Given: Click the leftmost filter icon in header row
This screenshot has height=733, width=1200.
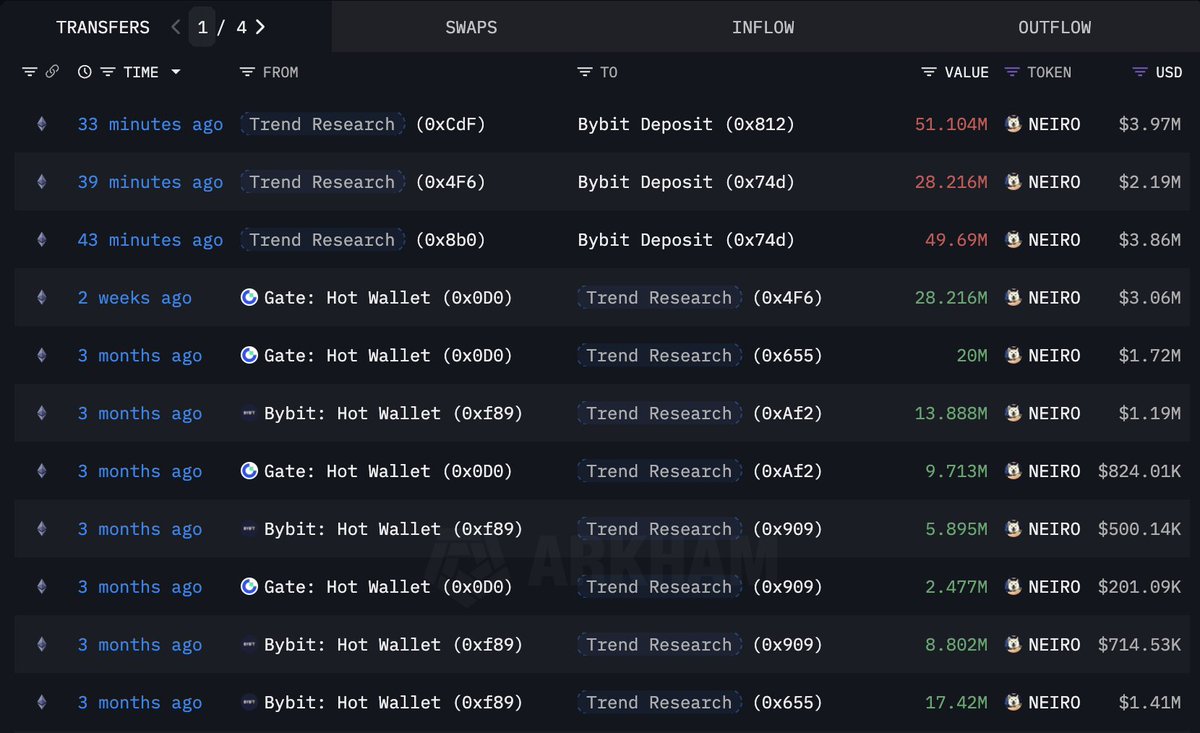Looking at the screenshot, I should pos(29,72).
